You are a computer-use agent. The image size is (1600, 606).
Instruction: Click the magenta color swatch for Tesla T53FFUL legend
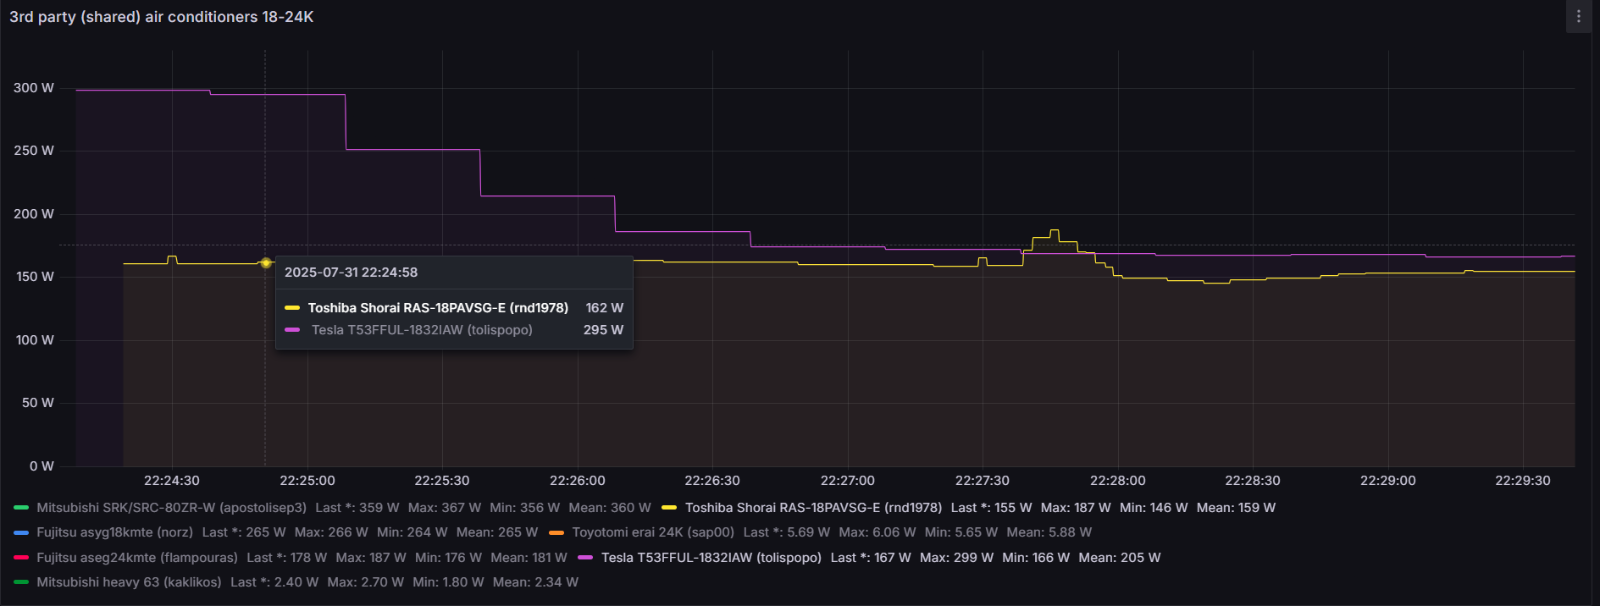click(585, 558)
